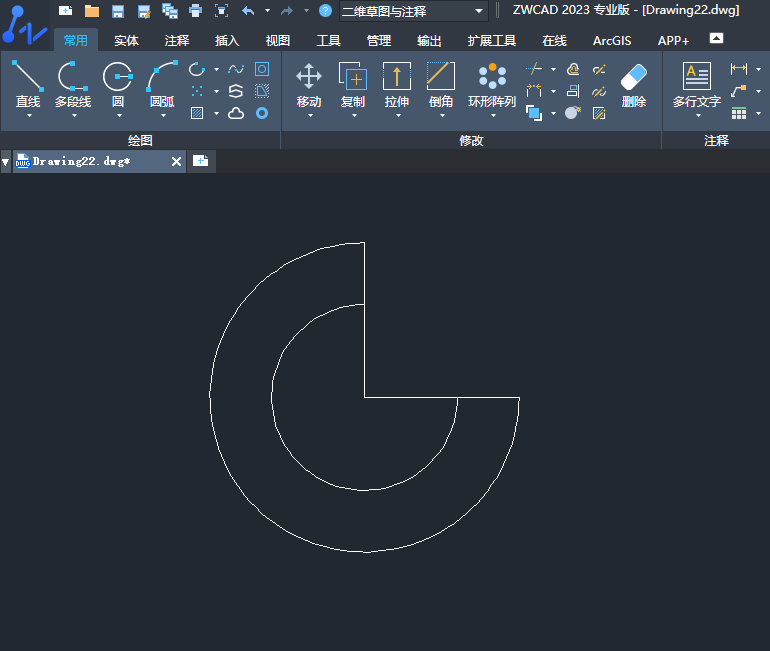Expand the dropdown arrow beside the hatch icon
The image size is (770, 651).
click(x=216, y=113)
